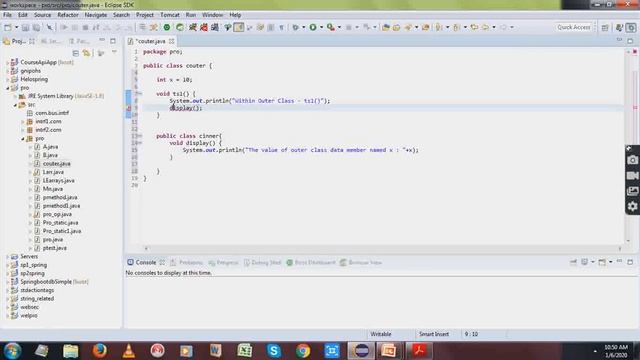Viewport: 640px width, 360px height.
Task: Switch to the Problems tab
Action: tap(187, 262)
